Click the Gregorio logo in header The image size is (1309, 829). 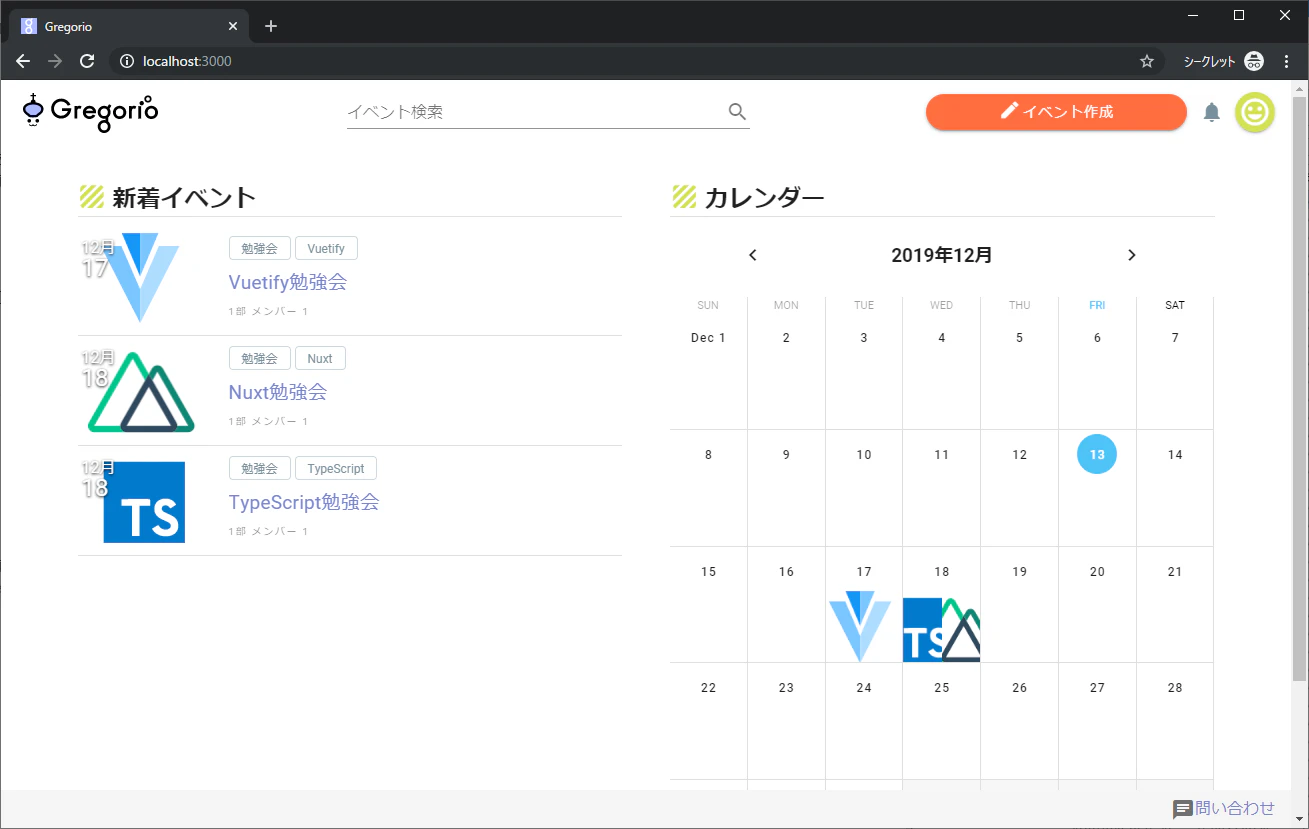coord(90,111)
